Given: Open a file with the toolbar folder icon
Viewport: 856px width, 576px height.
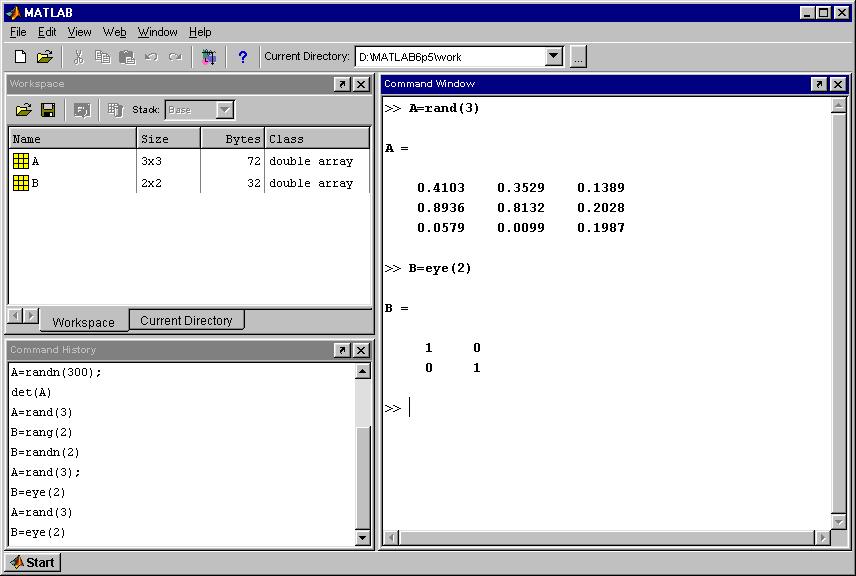Looking at the screenshot, I should 45,57.
